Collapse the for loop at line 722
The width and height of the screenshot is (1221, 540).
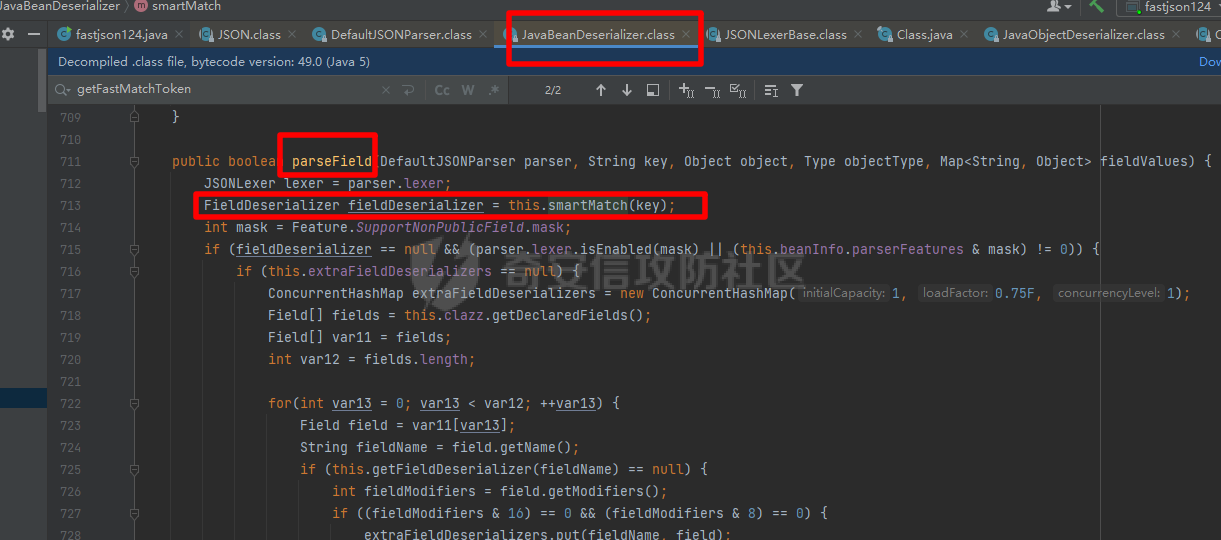[133, 403]
